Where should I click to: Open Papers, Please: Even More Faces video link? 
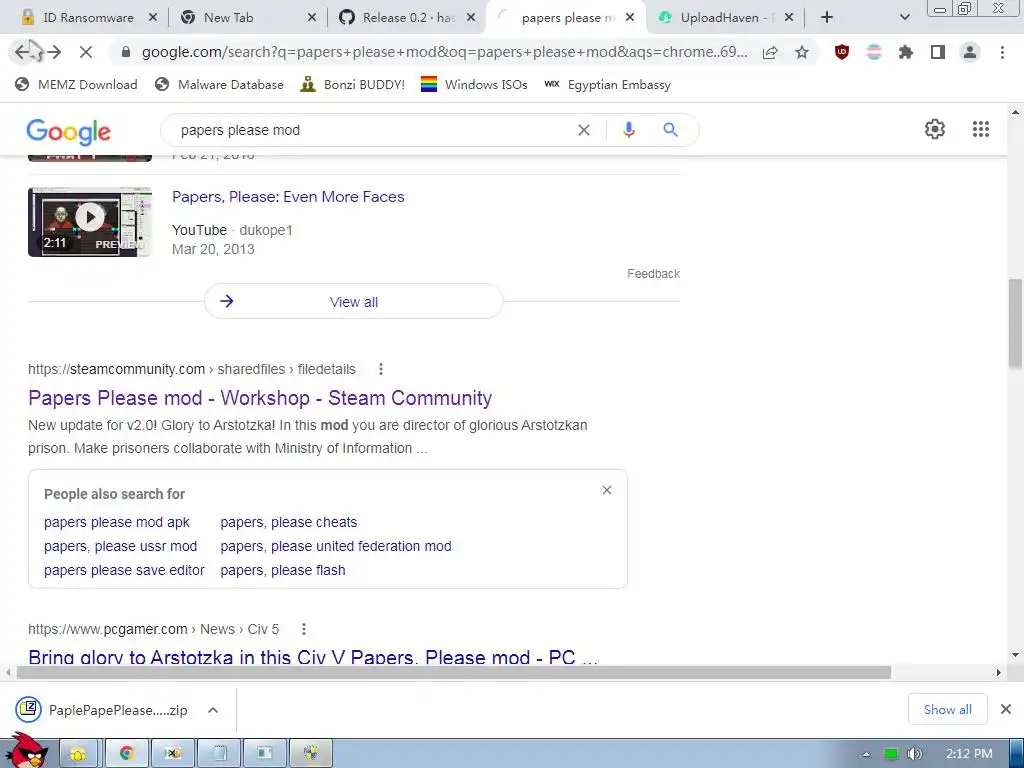tap(288, 197)
